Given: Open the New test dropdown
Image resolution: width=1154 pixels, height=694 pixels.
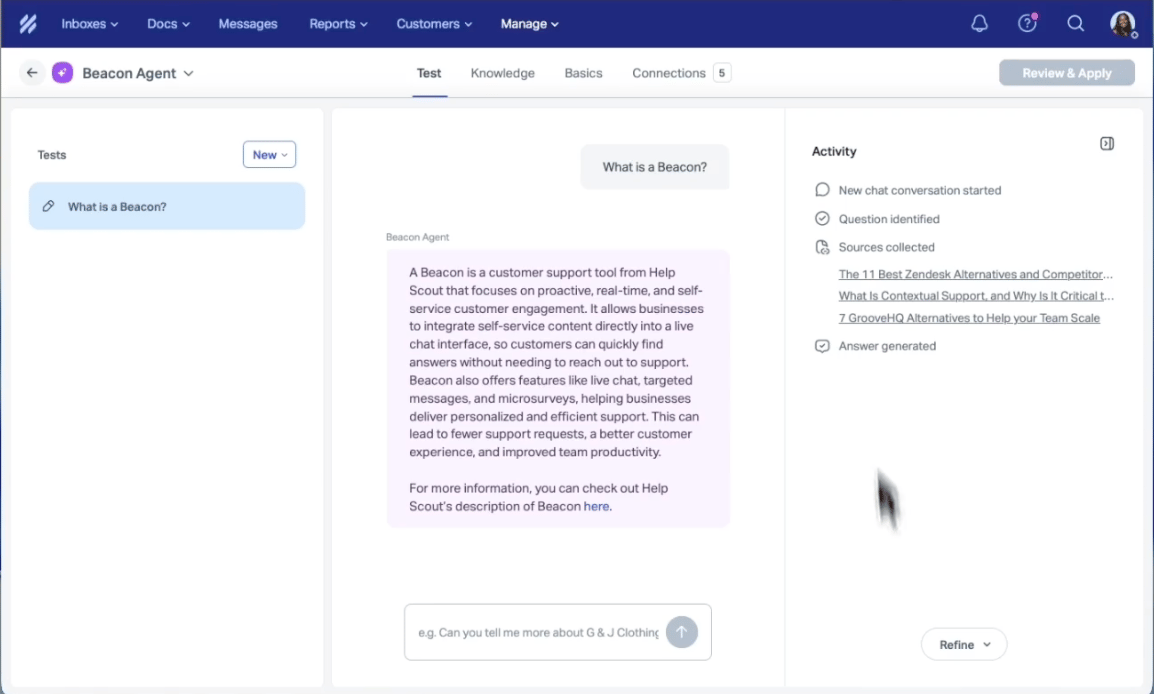Looking at the screenshot, I should [269, 155].
